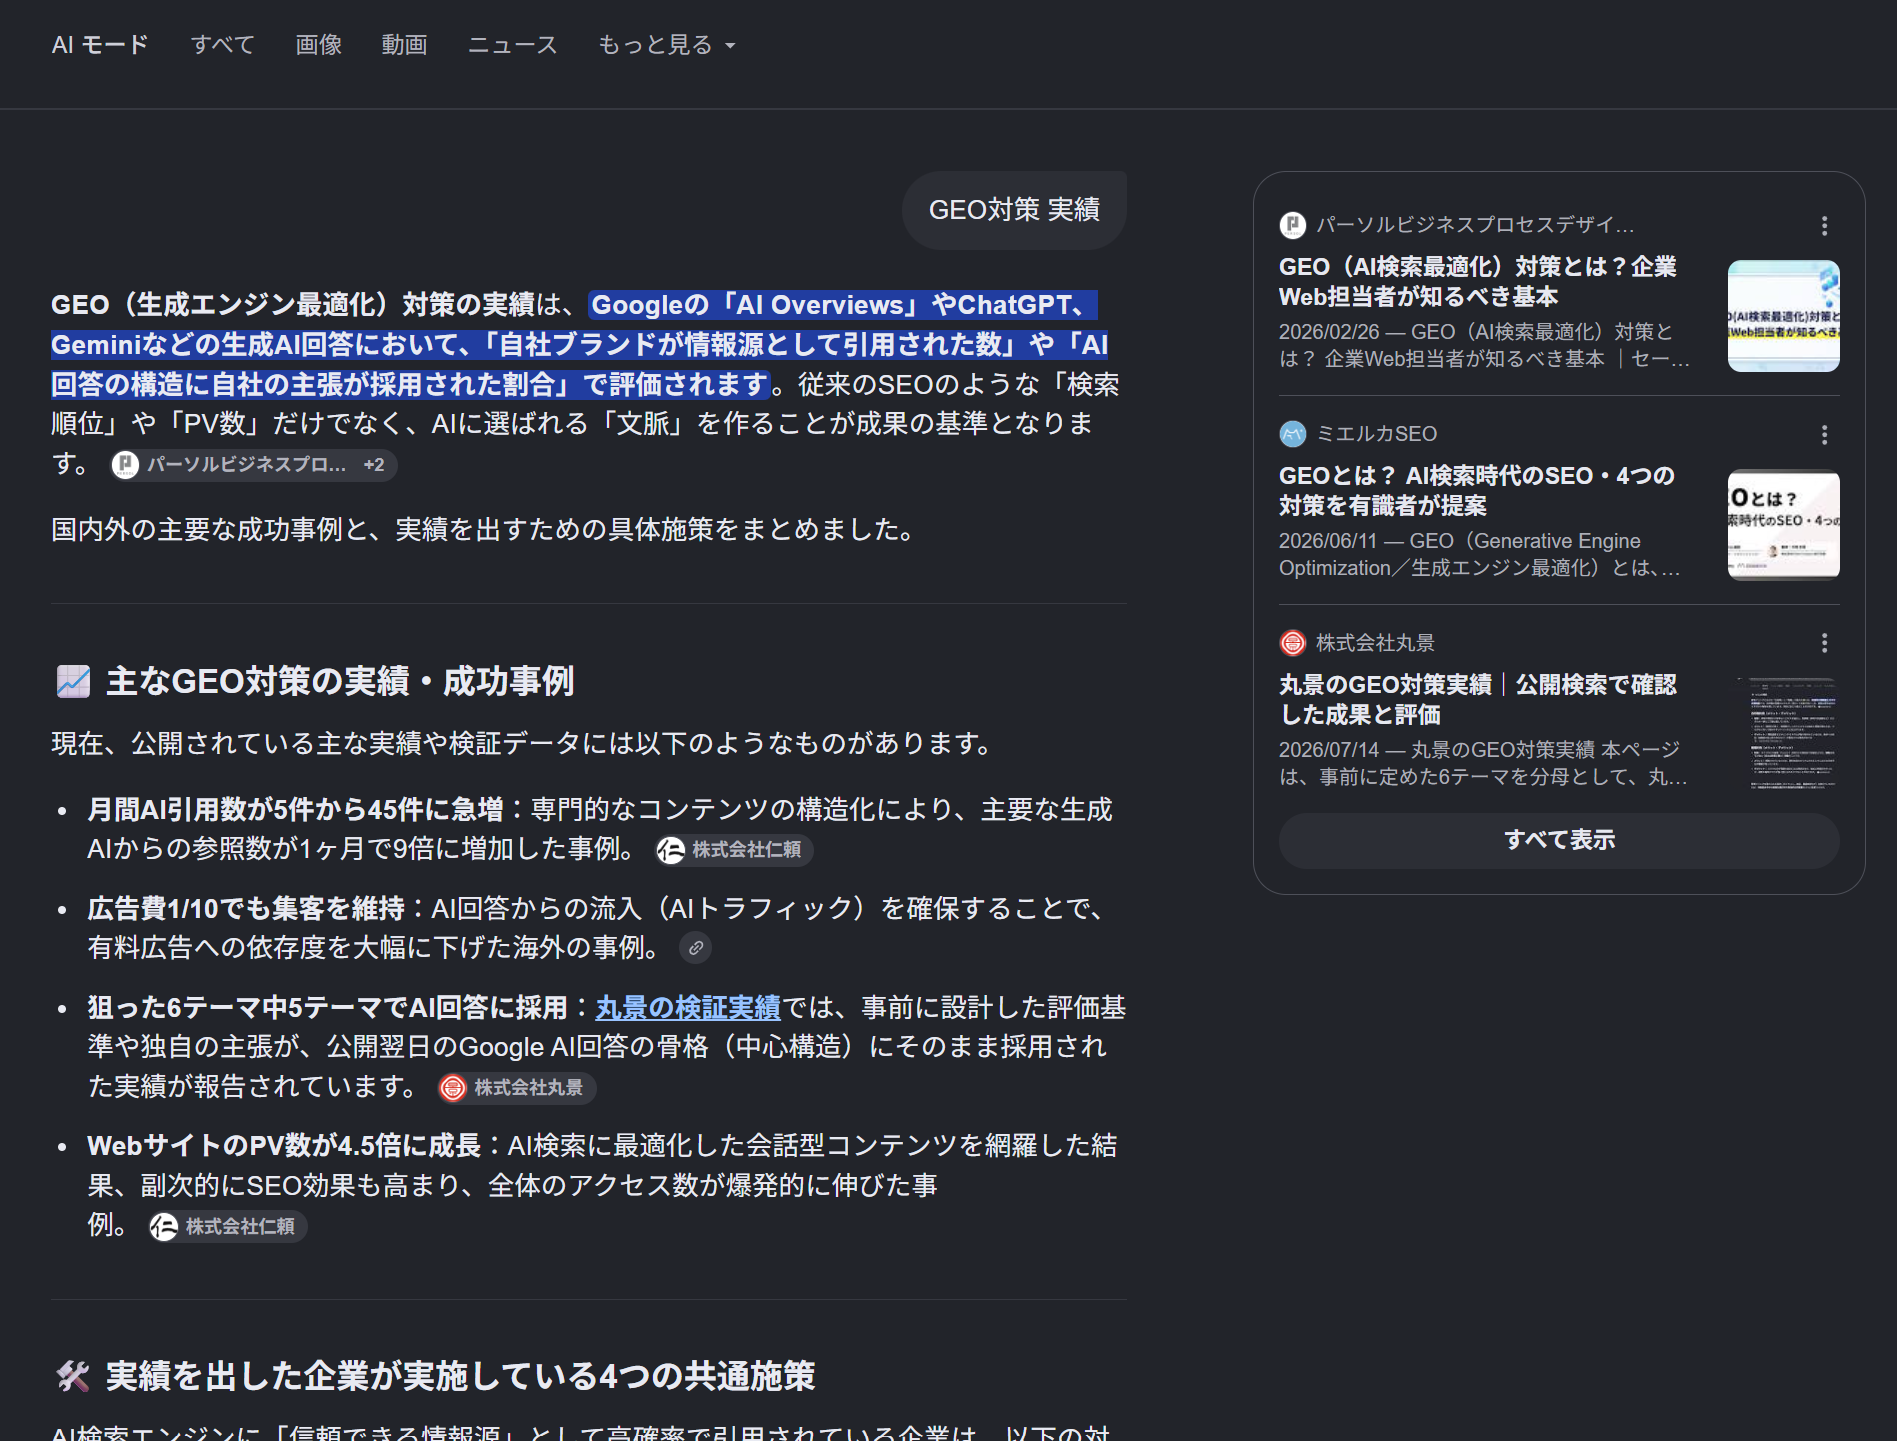The width and height of the screenshot is (1897, 1441).
Task: Click the link icon after 海外の事例
Action: tap(696, 948)
